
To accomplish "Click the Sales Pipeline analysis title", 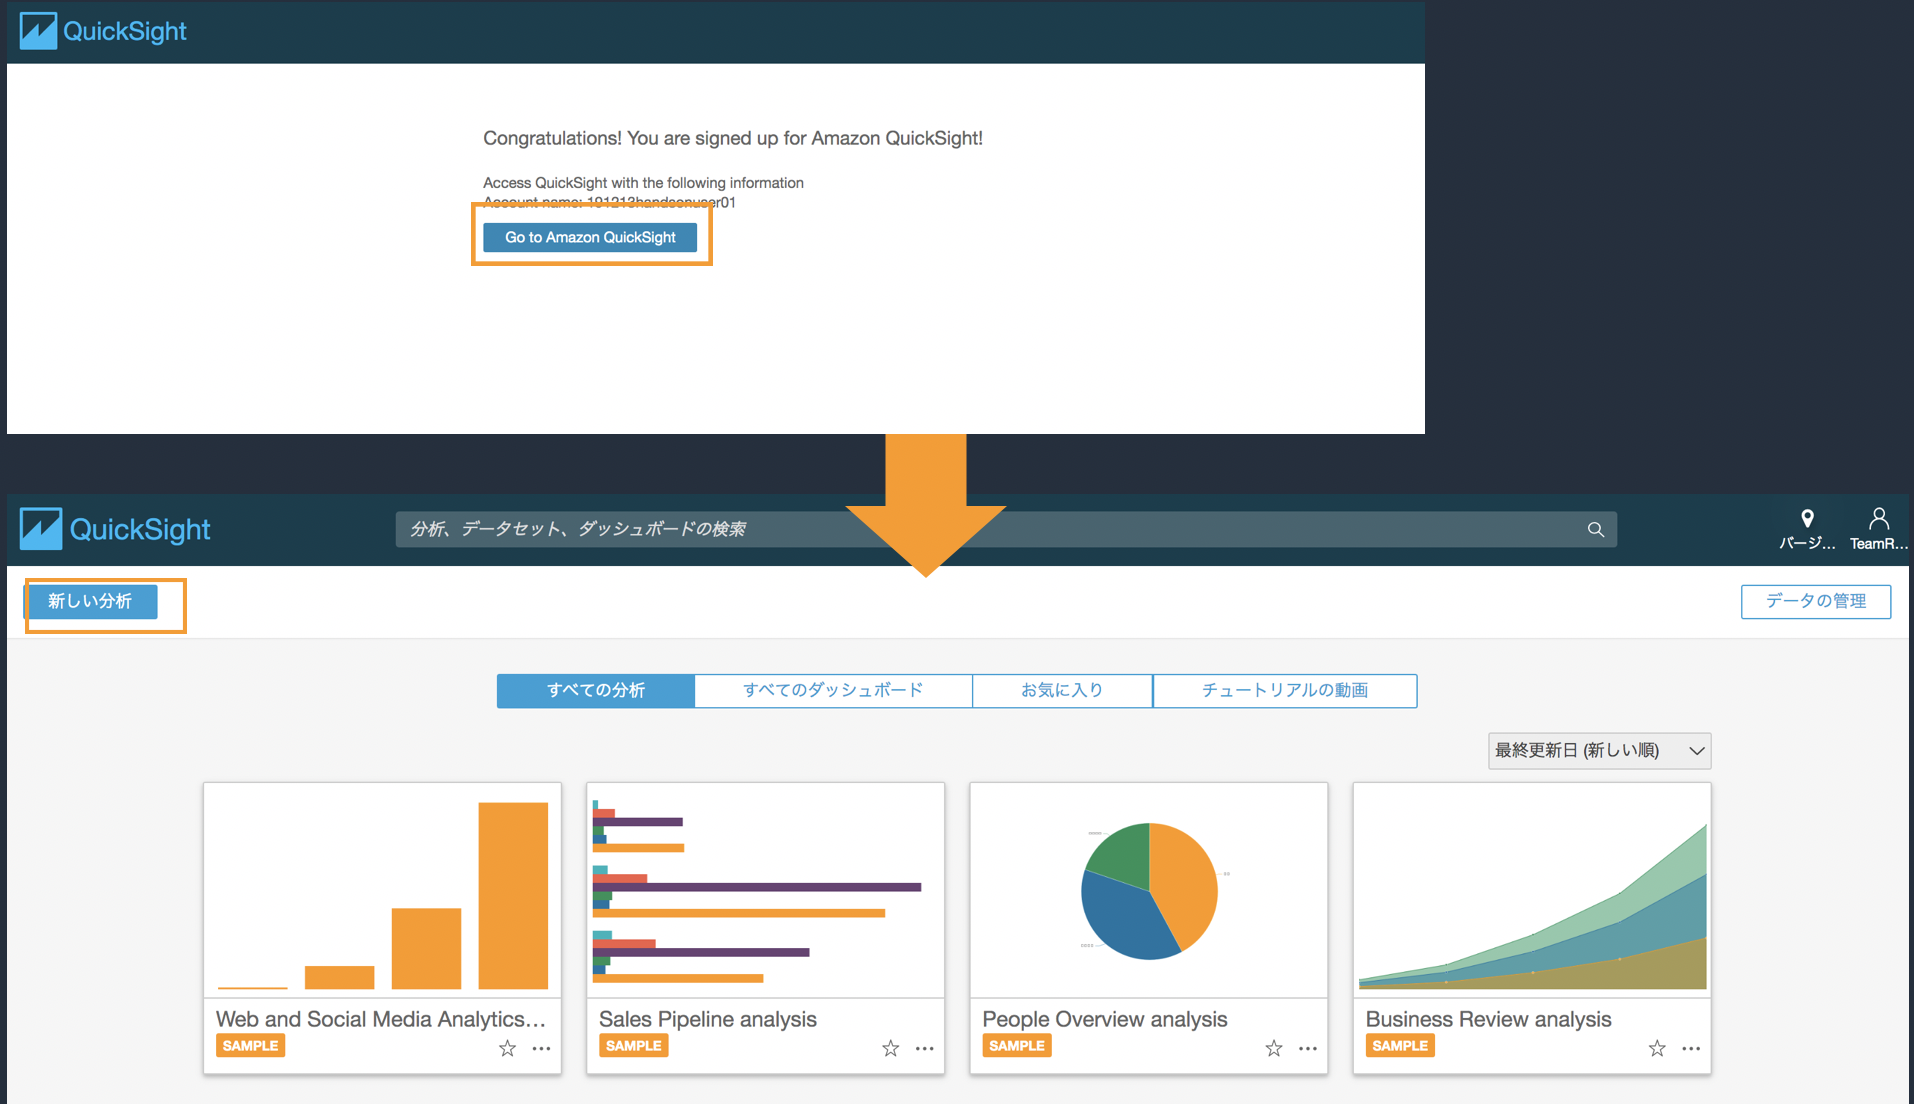I will pos(707,1019).
